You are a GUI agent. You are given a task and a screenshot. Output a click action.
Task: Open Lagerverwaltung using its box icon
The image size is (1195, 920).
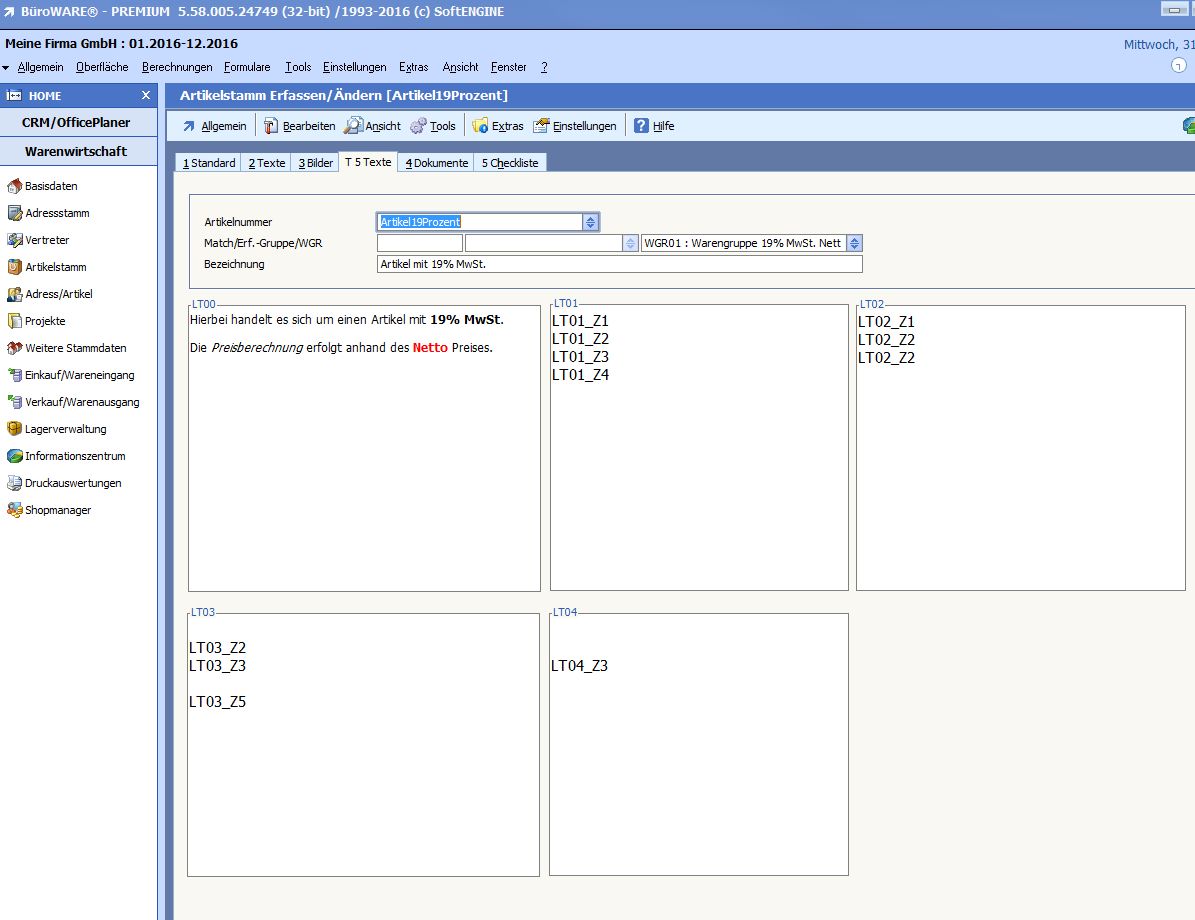(x=14, y=429)
